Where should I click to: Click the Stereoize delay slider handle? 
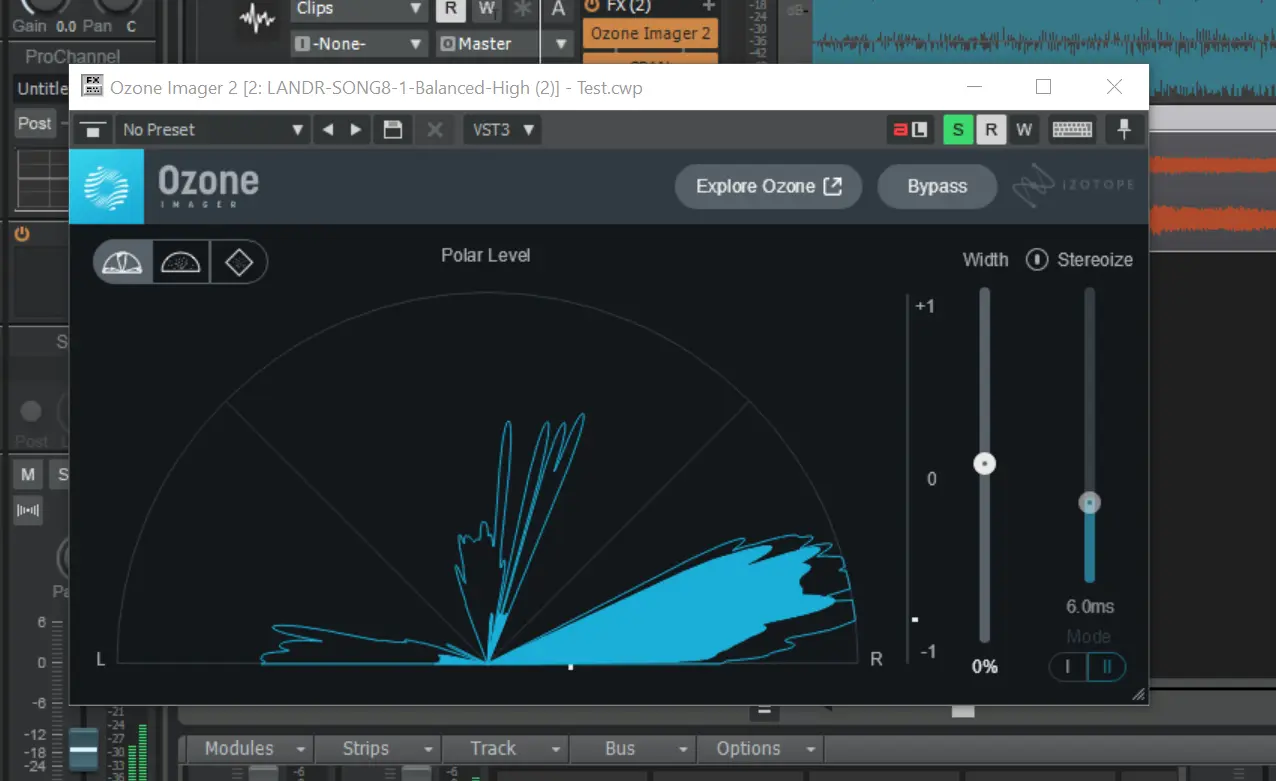click(x=1090, y=502)
